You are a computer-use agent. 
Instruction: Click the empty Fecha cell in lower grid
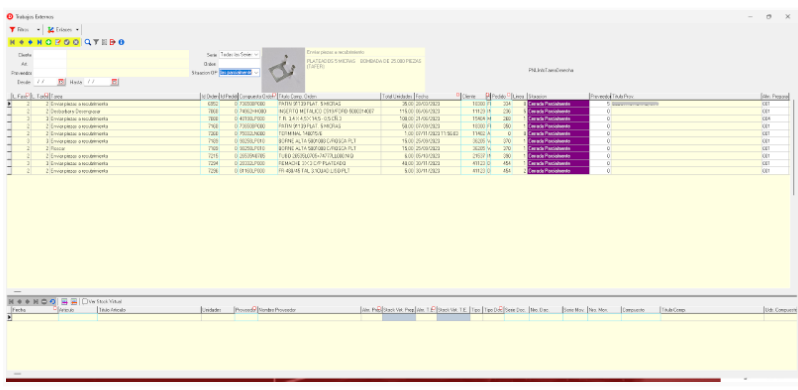(x=35, y=317)
